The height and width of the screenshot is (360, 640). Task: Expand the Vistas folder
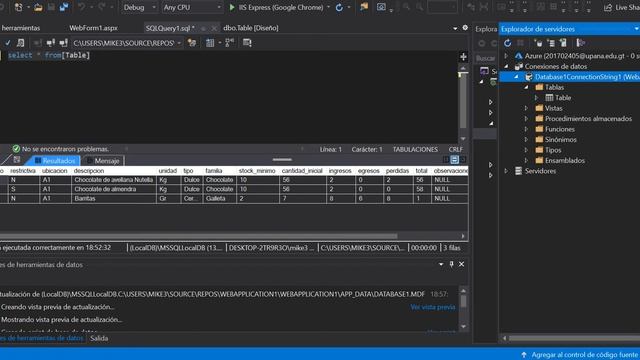pos(527,108)
